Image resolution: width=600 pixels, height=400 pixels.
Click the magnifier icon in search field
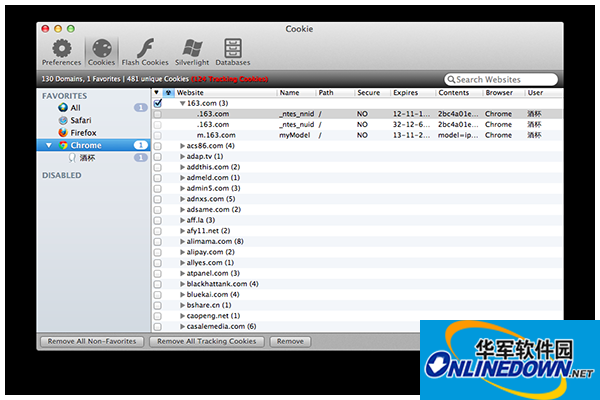(x=451, y=79)
